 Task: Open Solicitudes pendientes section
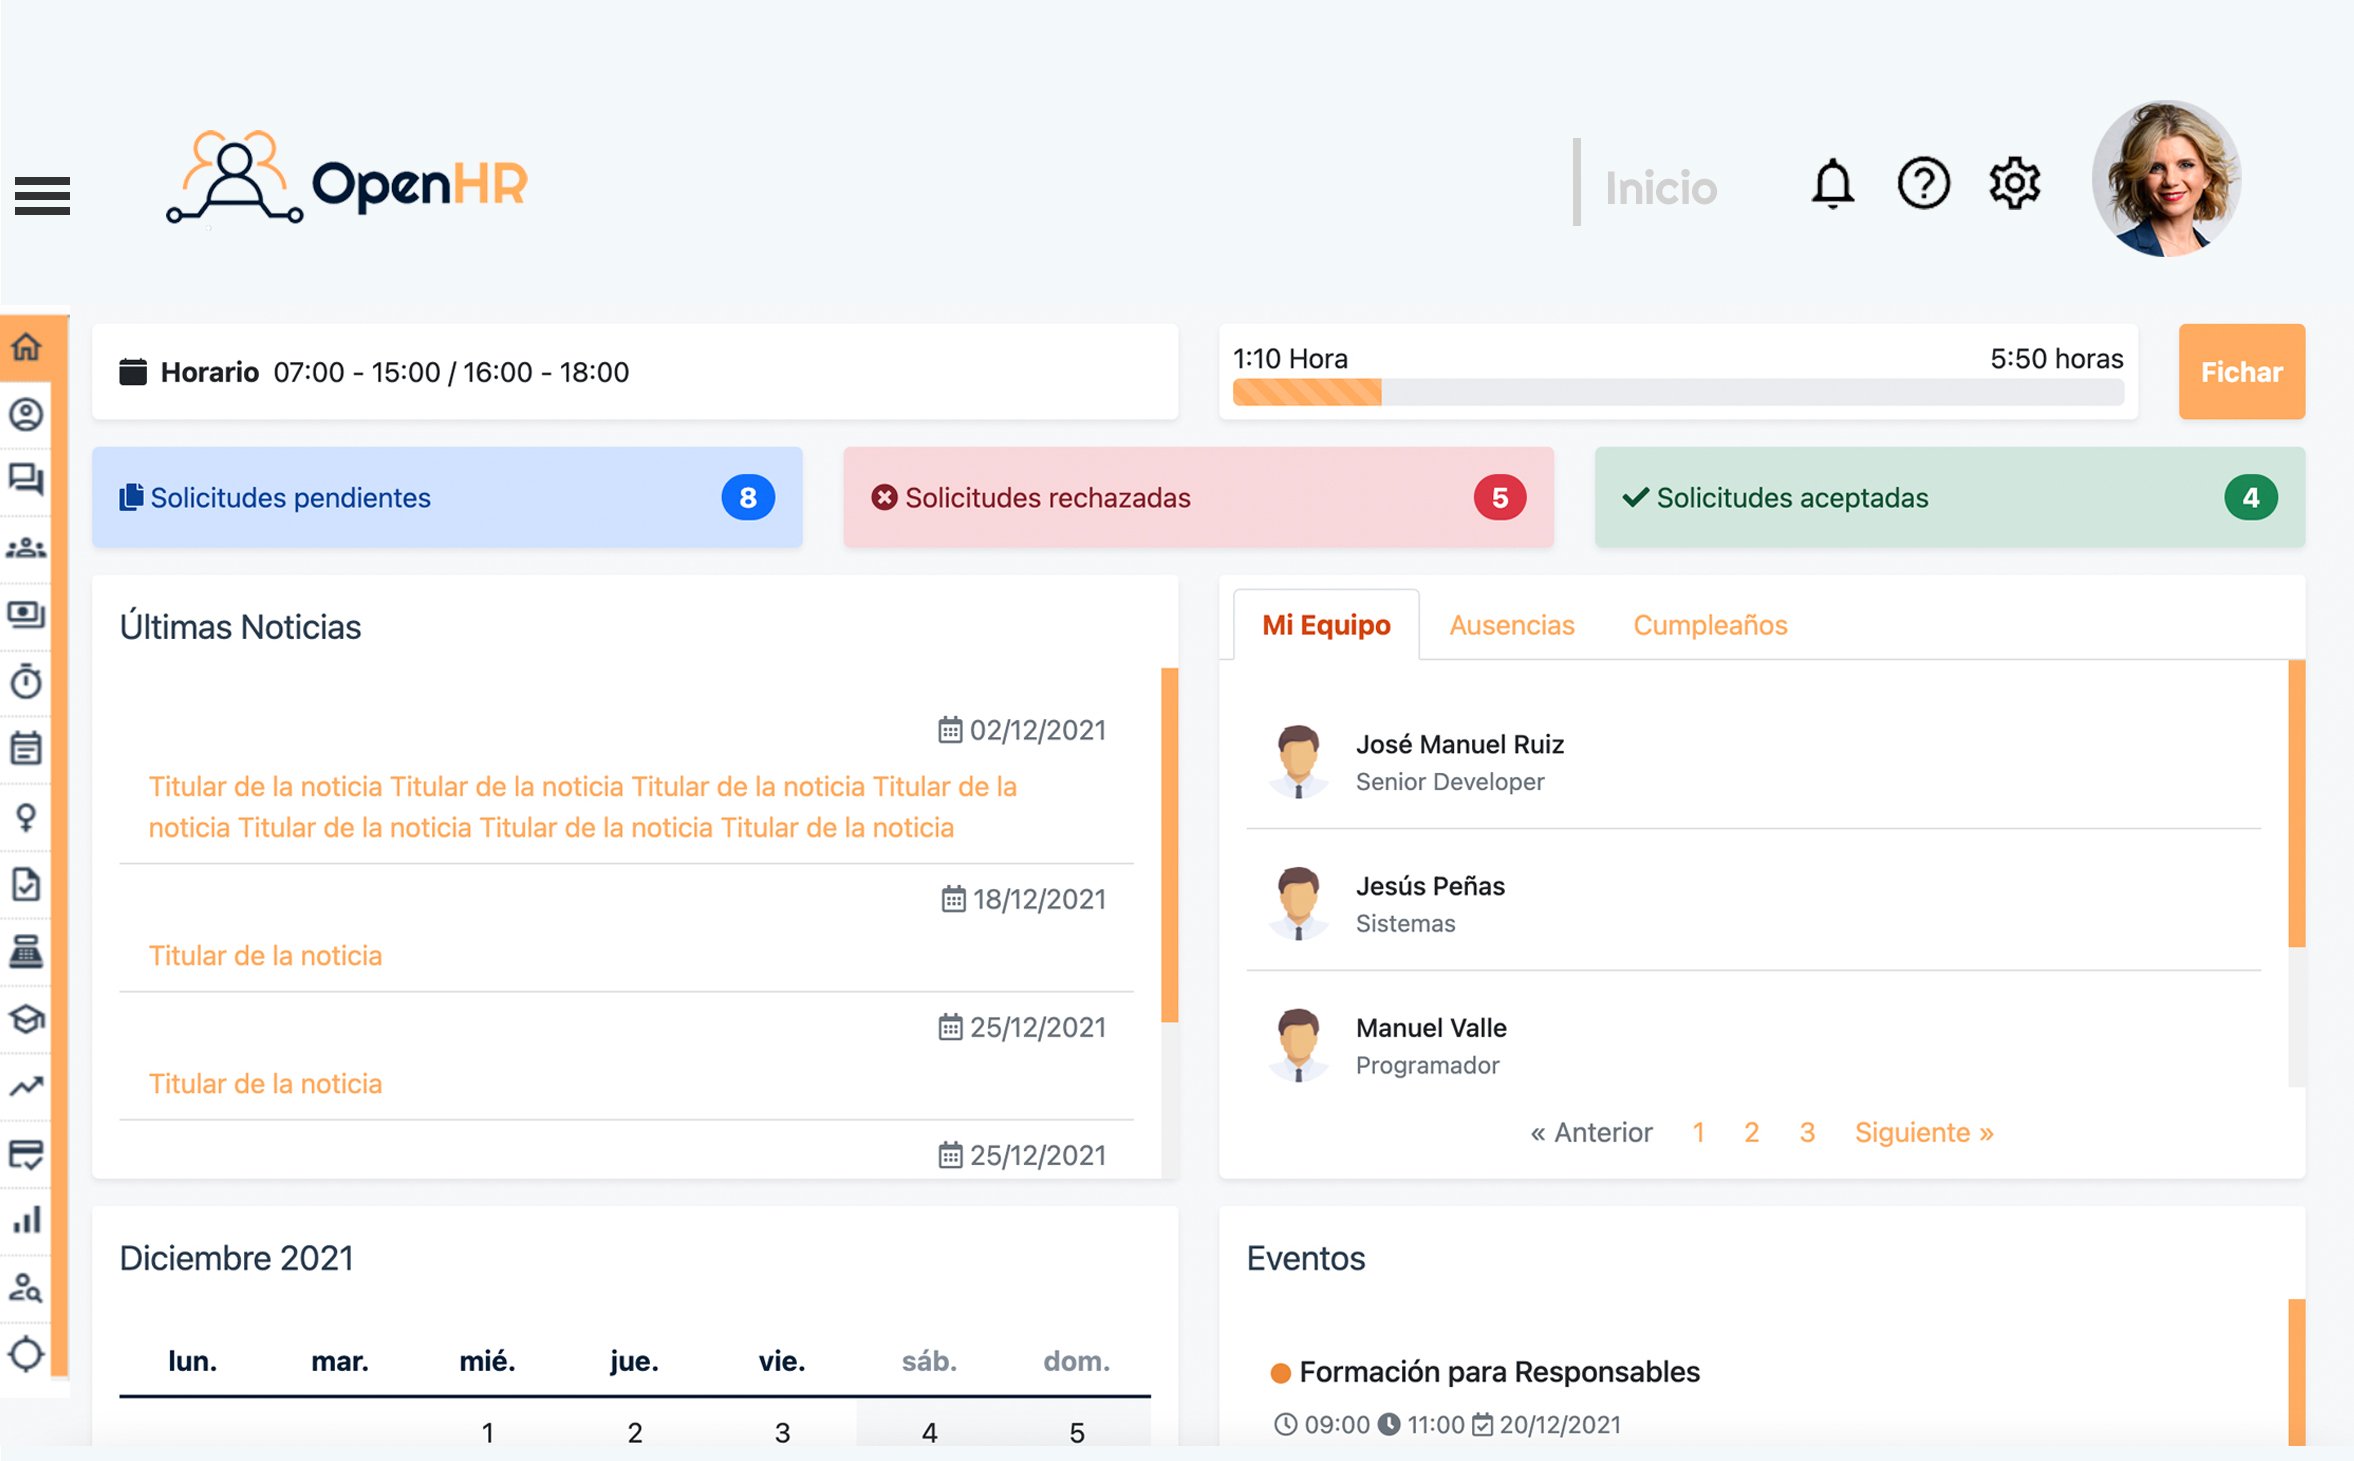point(444,498)
